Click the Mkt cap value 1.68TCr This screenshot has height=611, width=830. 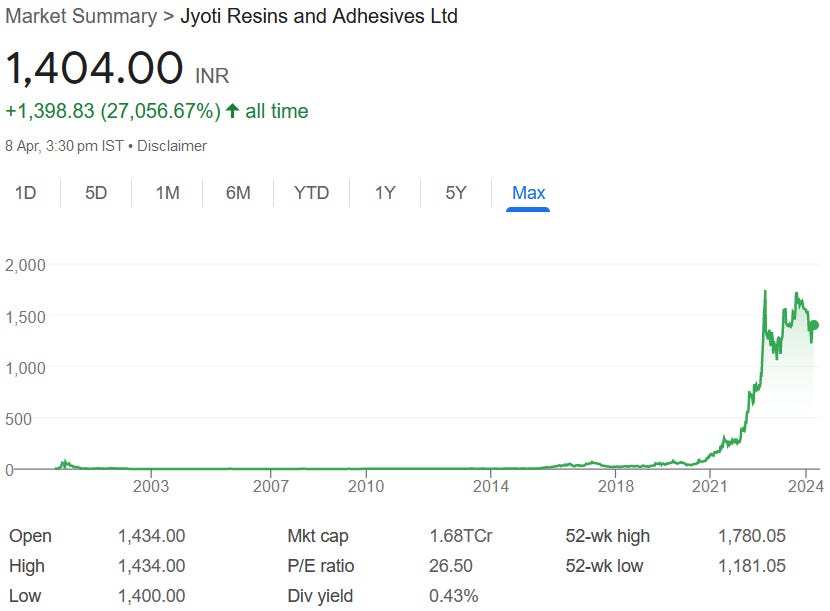click(461, 536)
